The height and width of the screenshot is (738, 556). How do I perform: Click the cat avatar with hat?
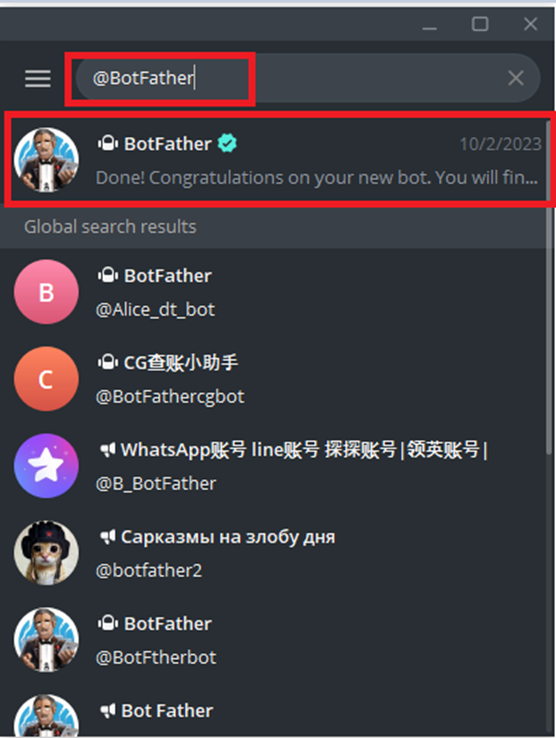[x=46, y=553]
